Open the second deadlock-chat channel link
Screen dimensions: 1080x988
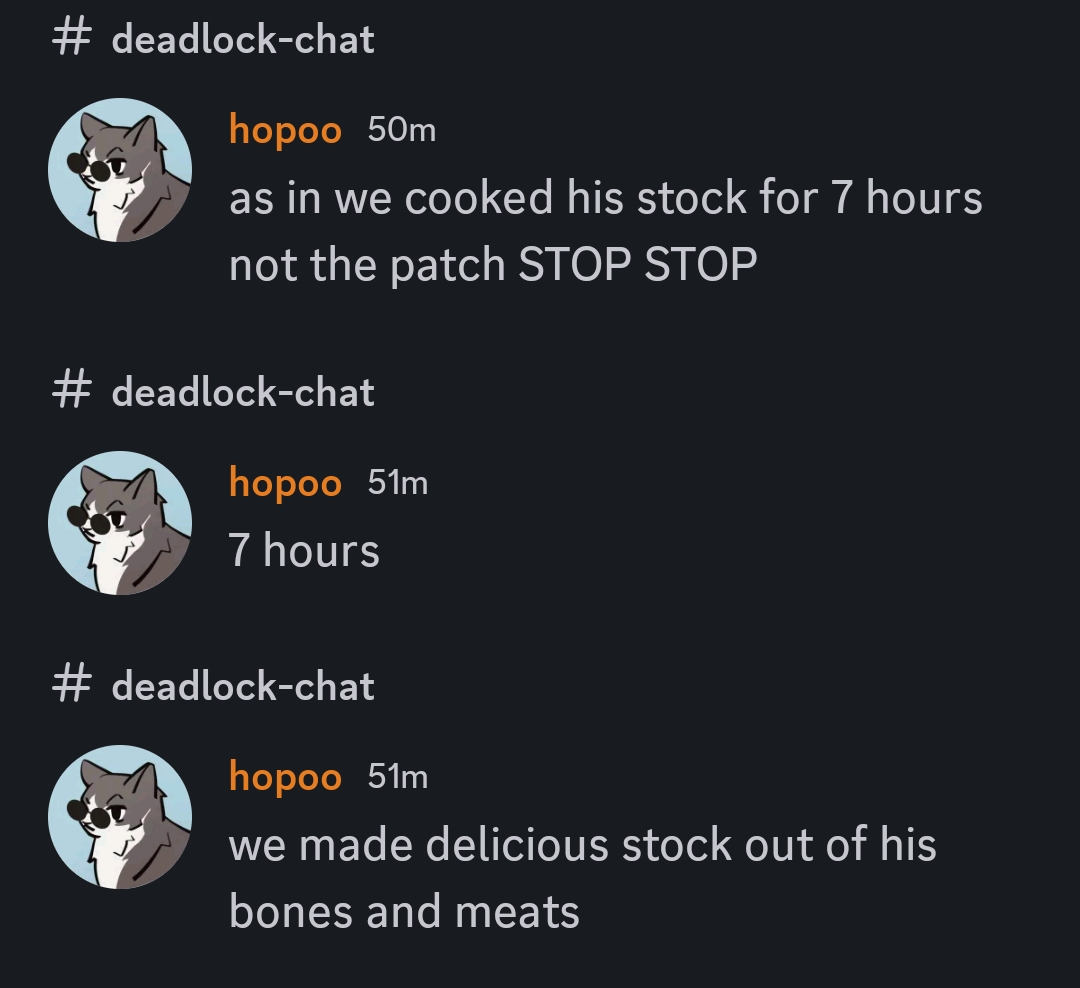(243, 393)
